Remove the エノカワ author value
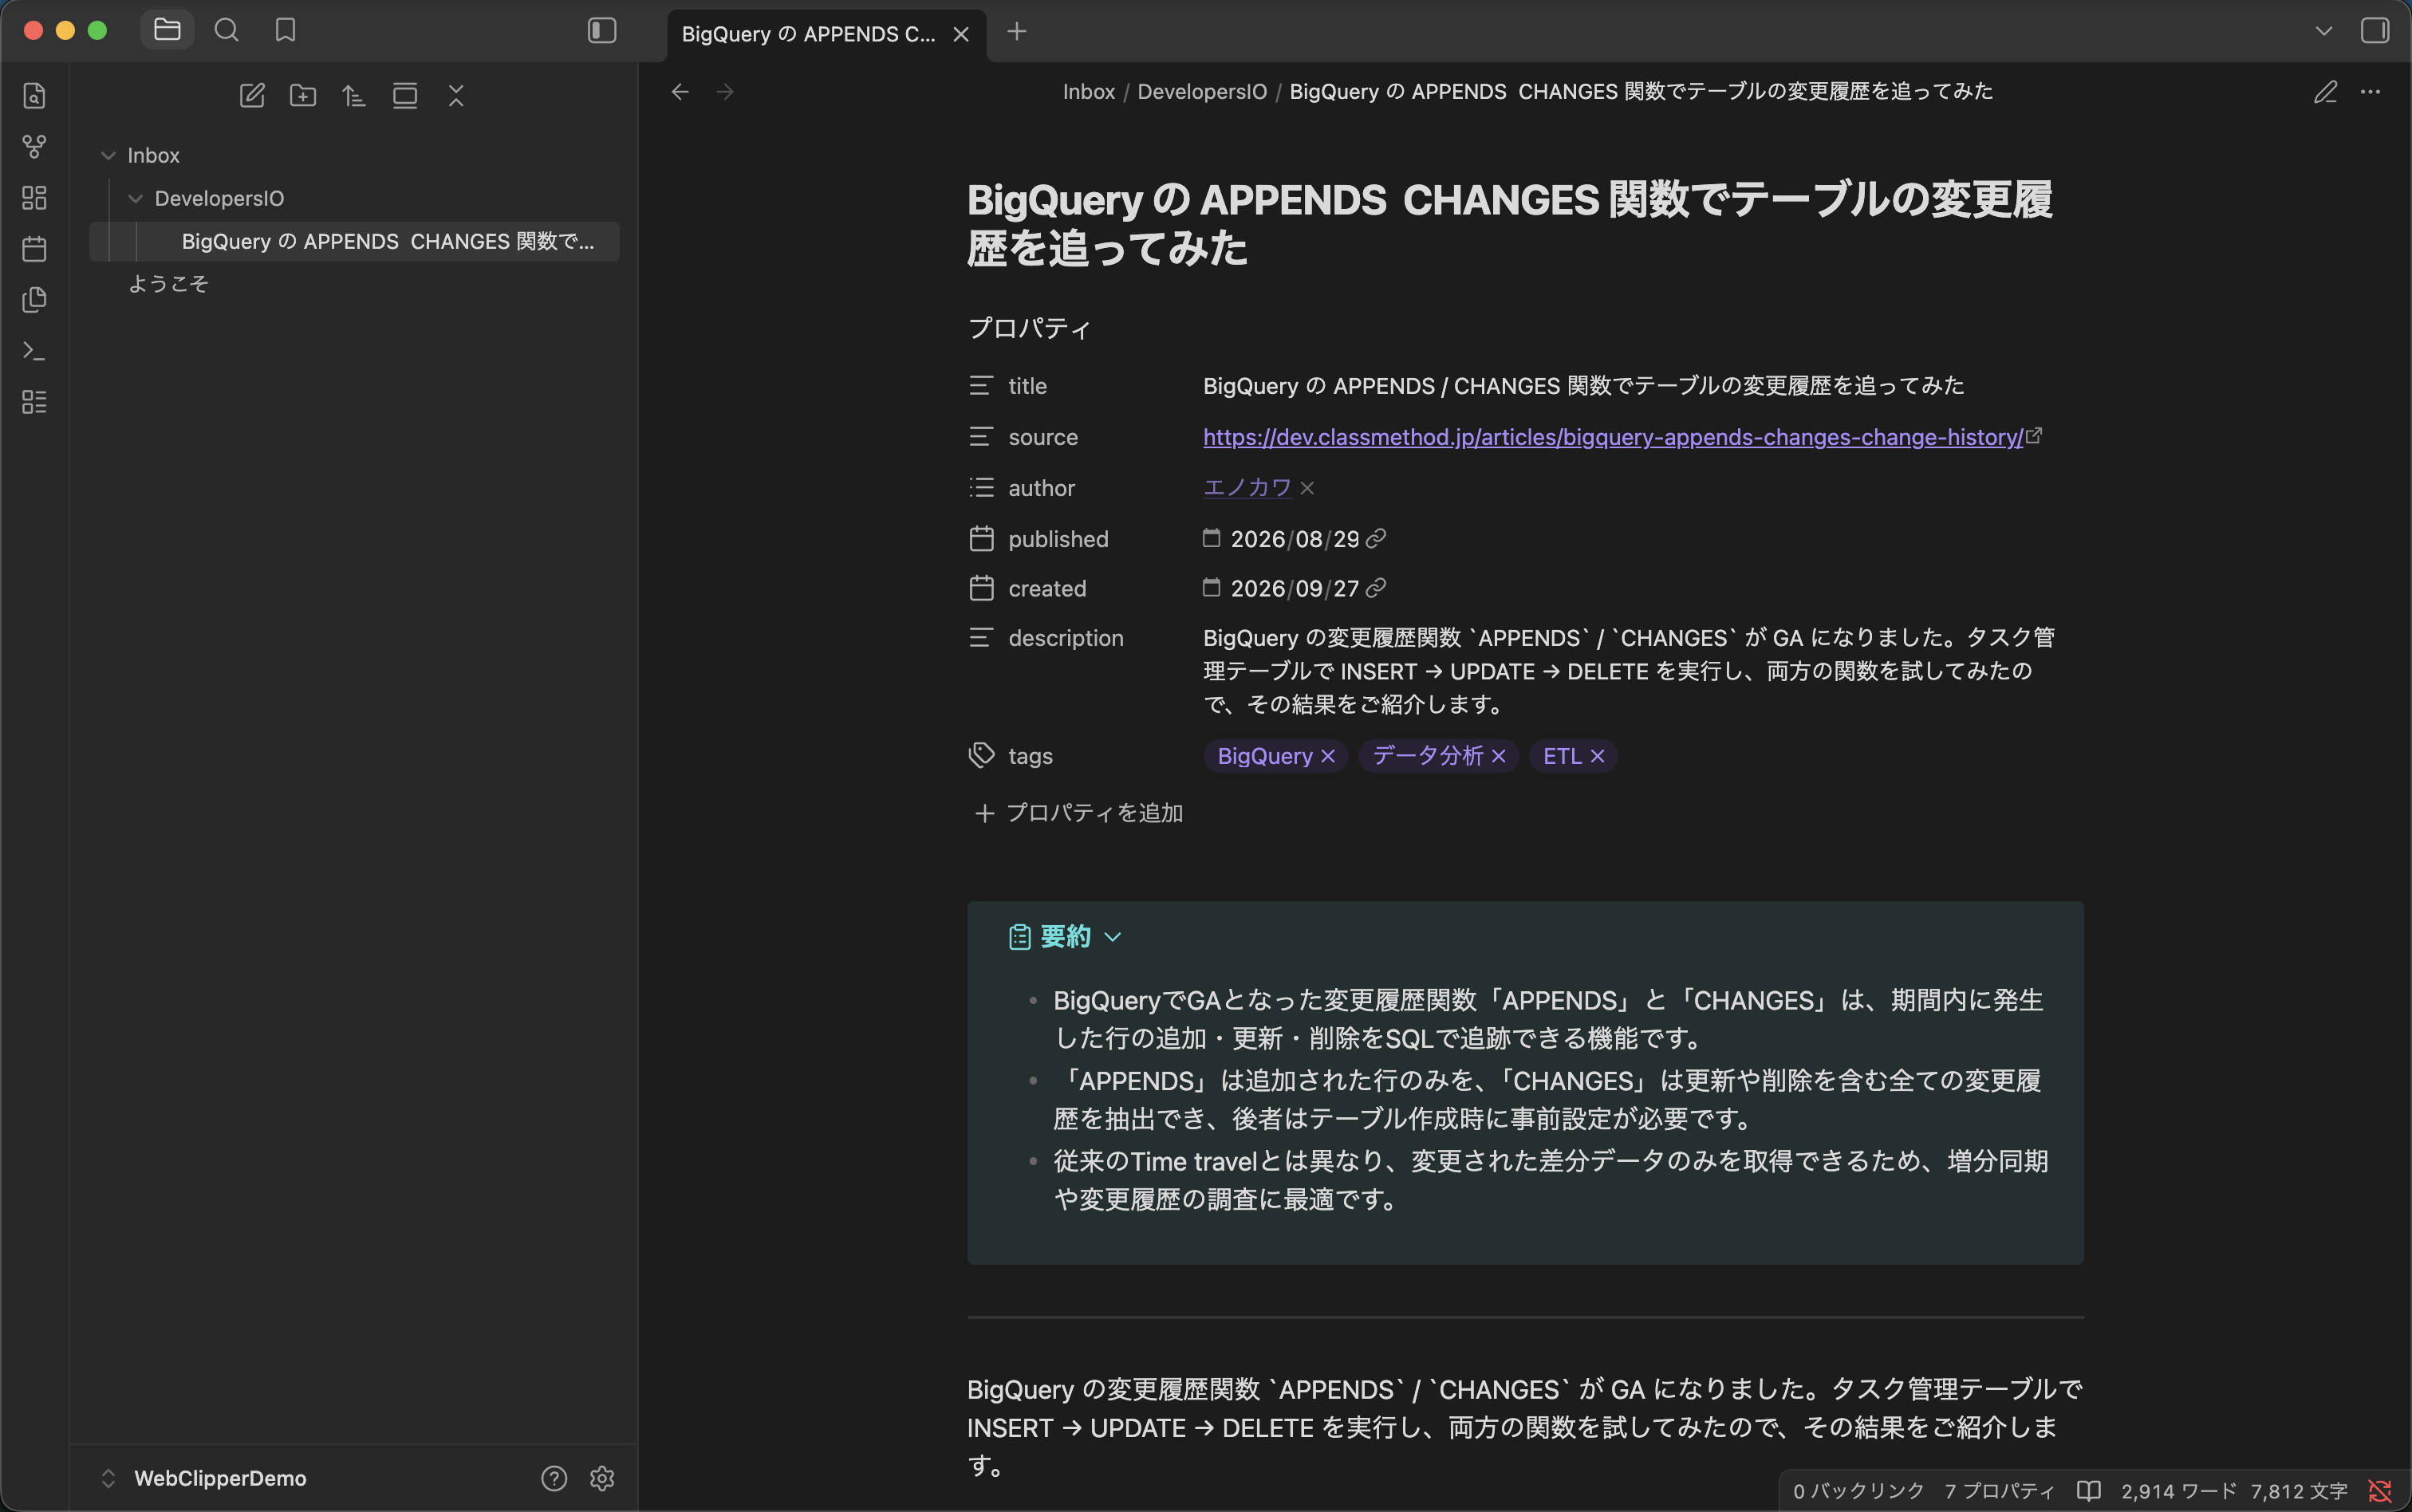The width and height of the screenshot is (2412, 1512). pos(1307,488)
